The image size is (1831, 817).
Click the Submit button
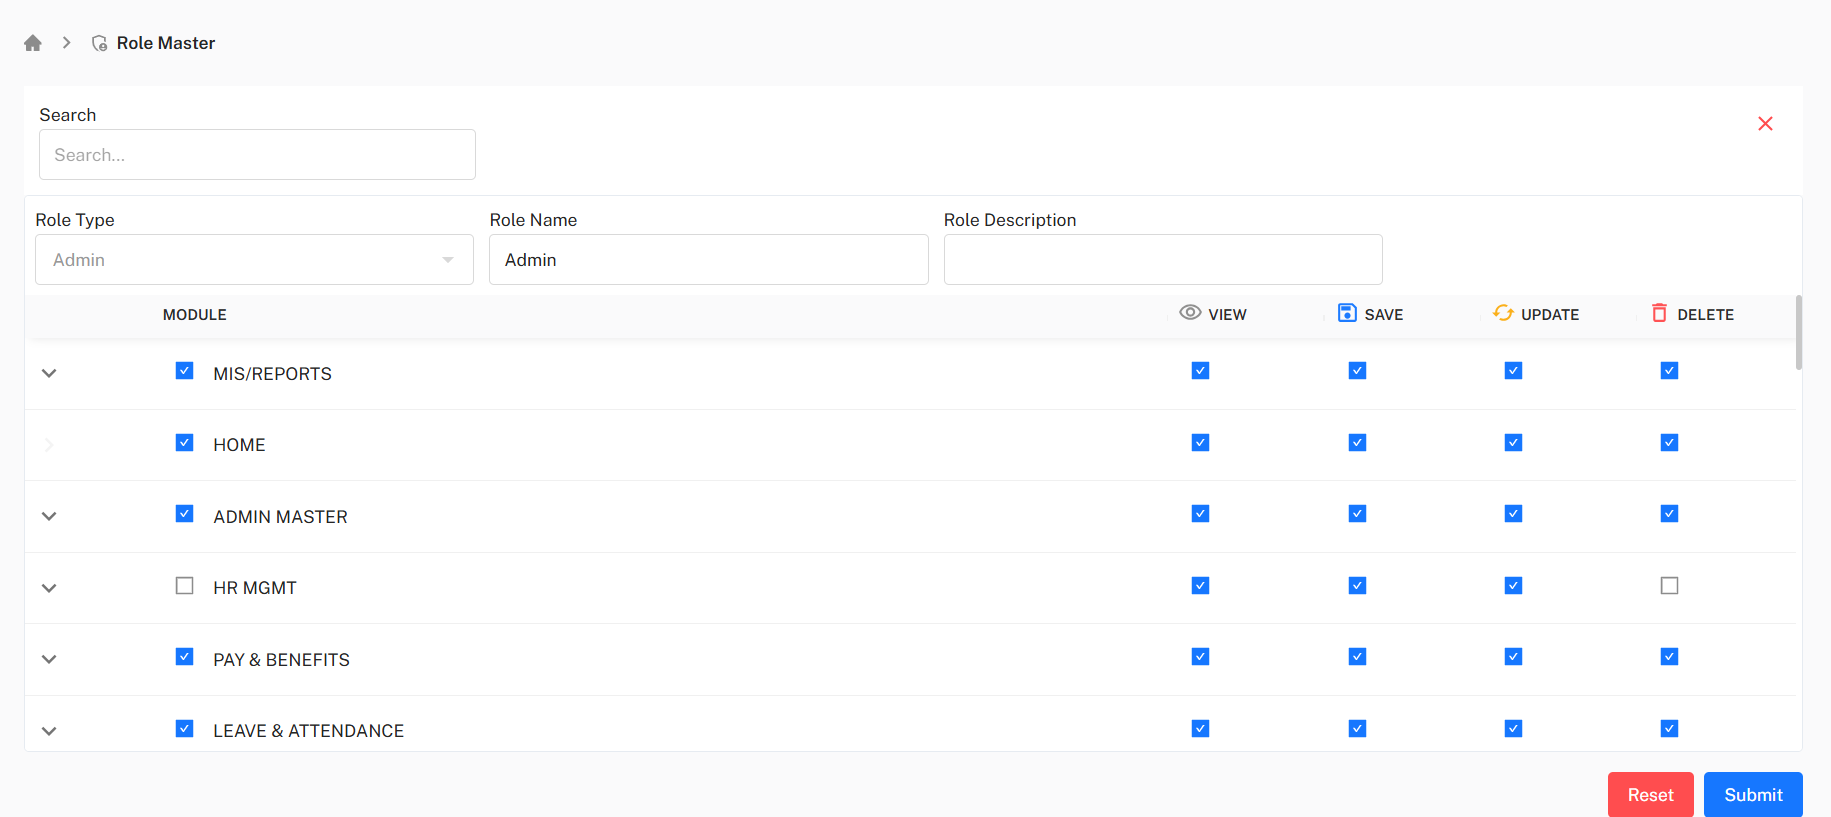click(1752, 795)
